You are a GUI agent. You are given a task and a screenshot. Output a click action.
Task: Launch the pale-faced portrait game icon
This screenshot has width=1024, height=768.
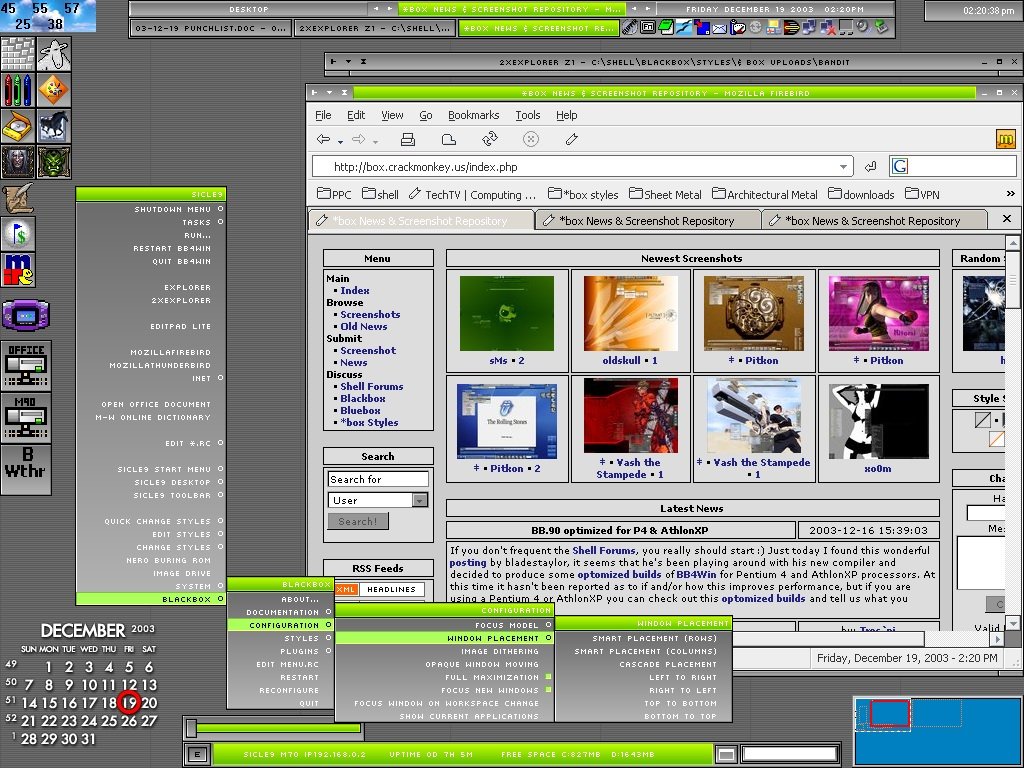click(18, 162)
